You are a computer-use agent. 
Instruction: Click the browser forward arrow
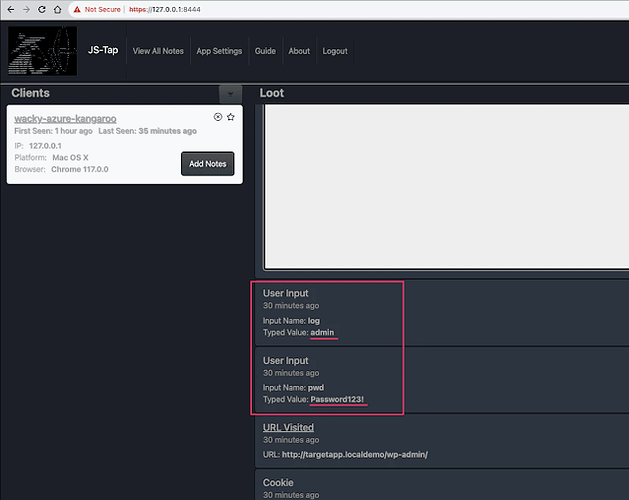coord(26,9)
